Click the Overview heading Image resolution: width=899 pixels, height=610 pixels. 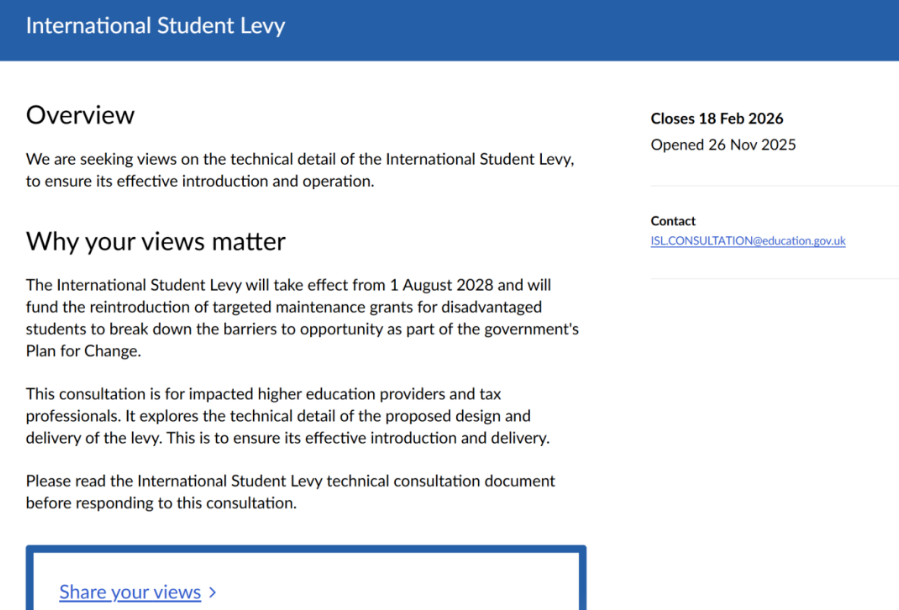pyautogui.click(x=80, y=115)
